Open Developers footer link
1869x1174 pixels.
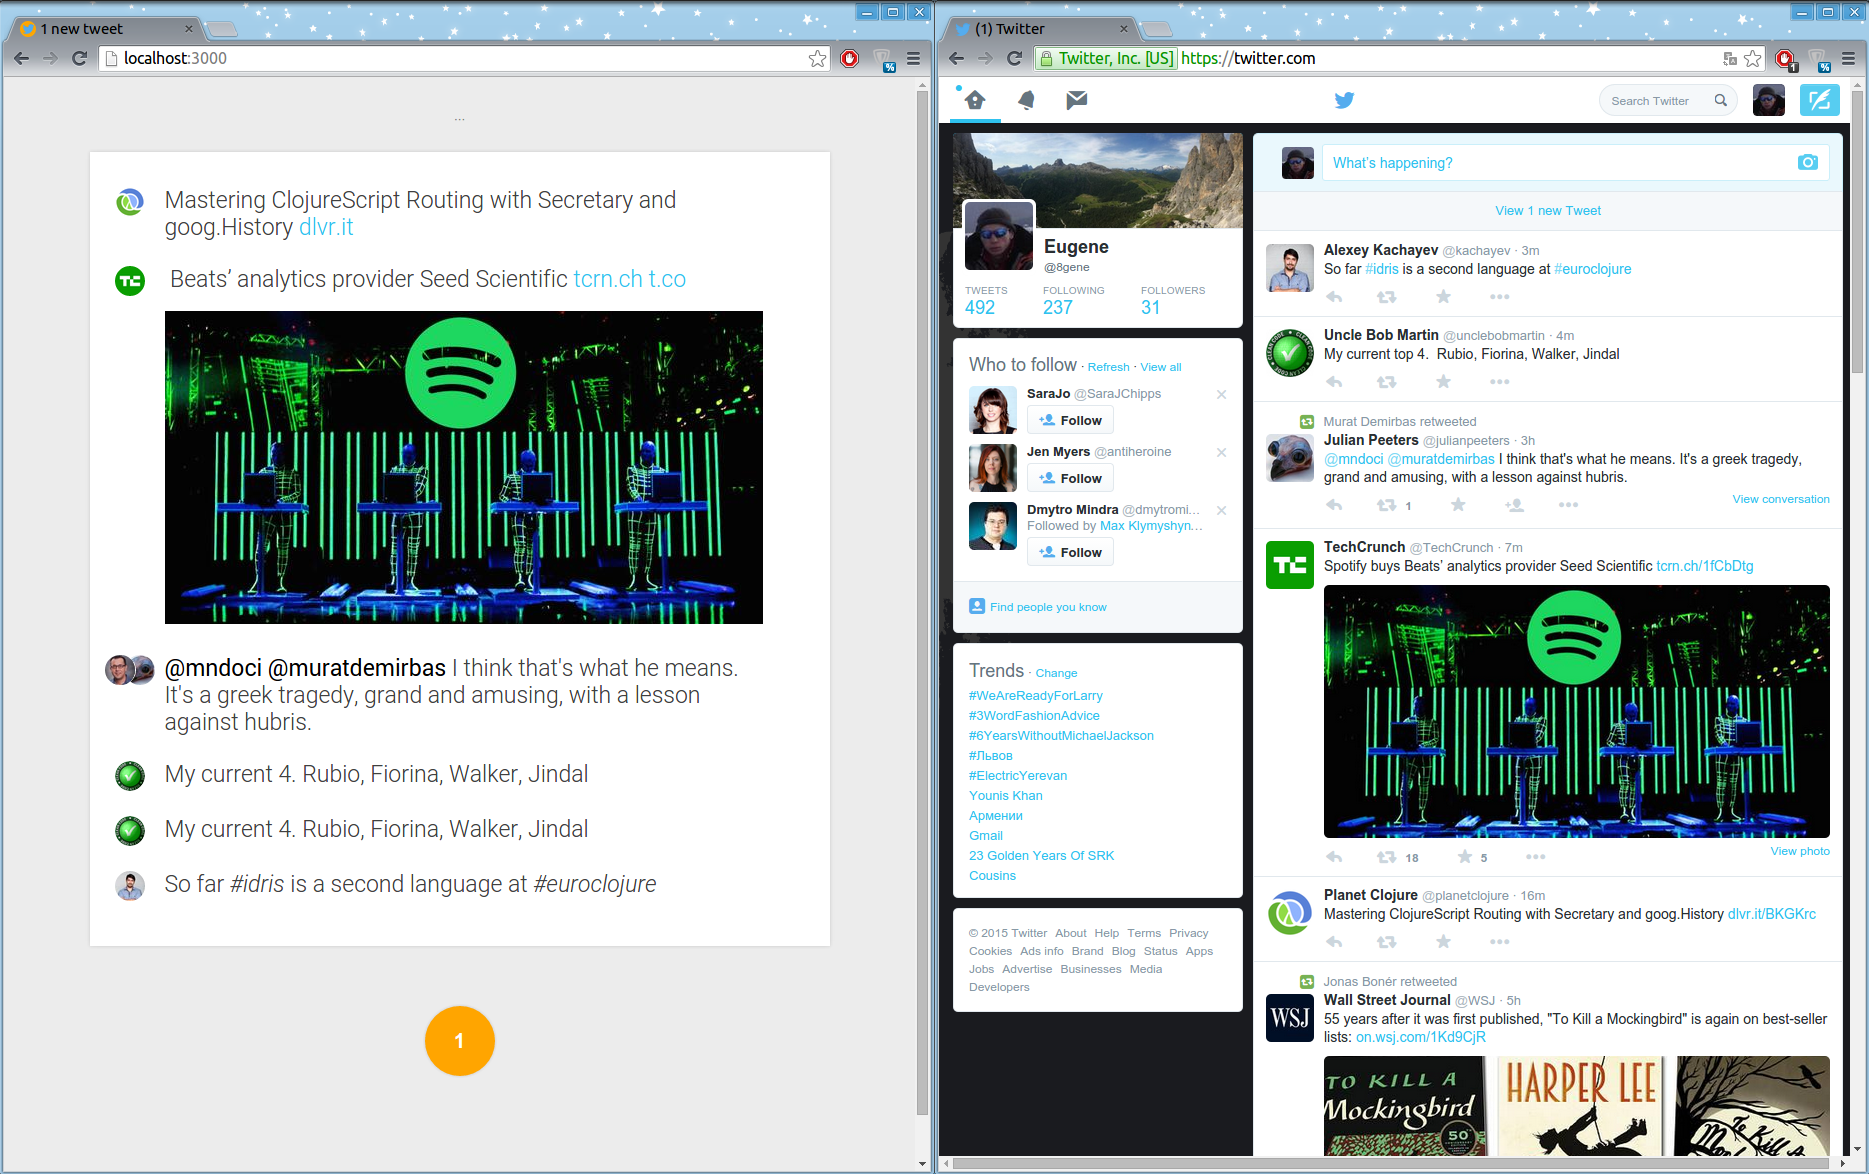pos(999,987)
